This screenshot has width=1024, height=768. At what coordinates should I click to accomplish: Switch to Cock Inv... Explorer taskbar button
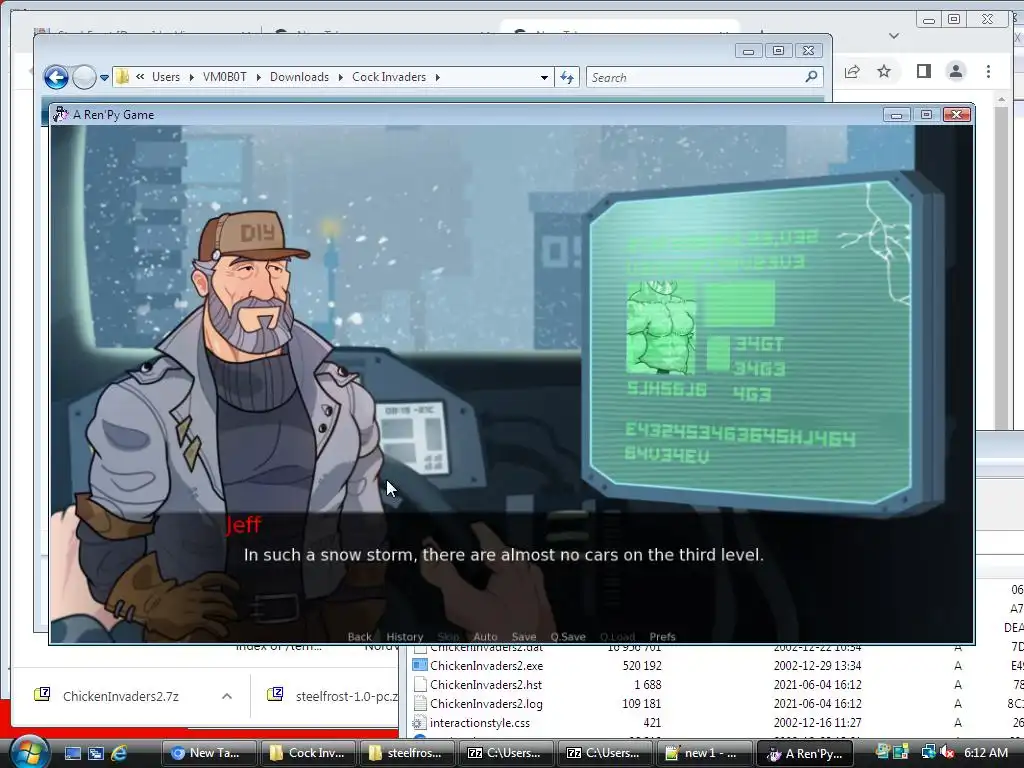pos(307,753)
